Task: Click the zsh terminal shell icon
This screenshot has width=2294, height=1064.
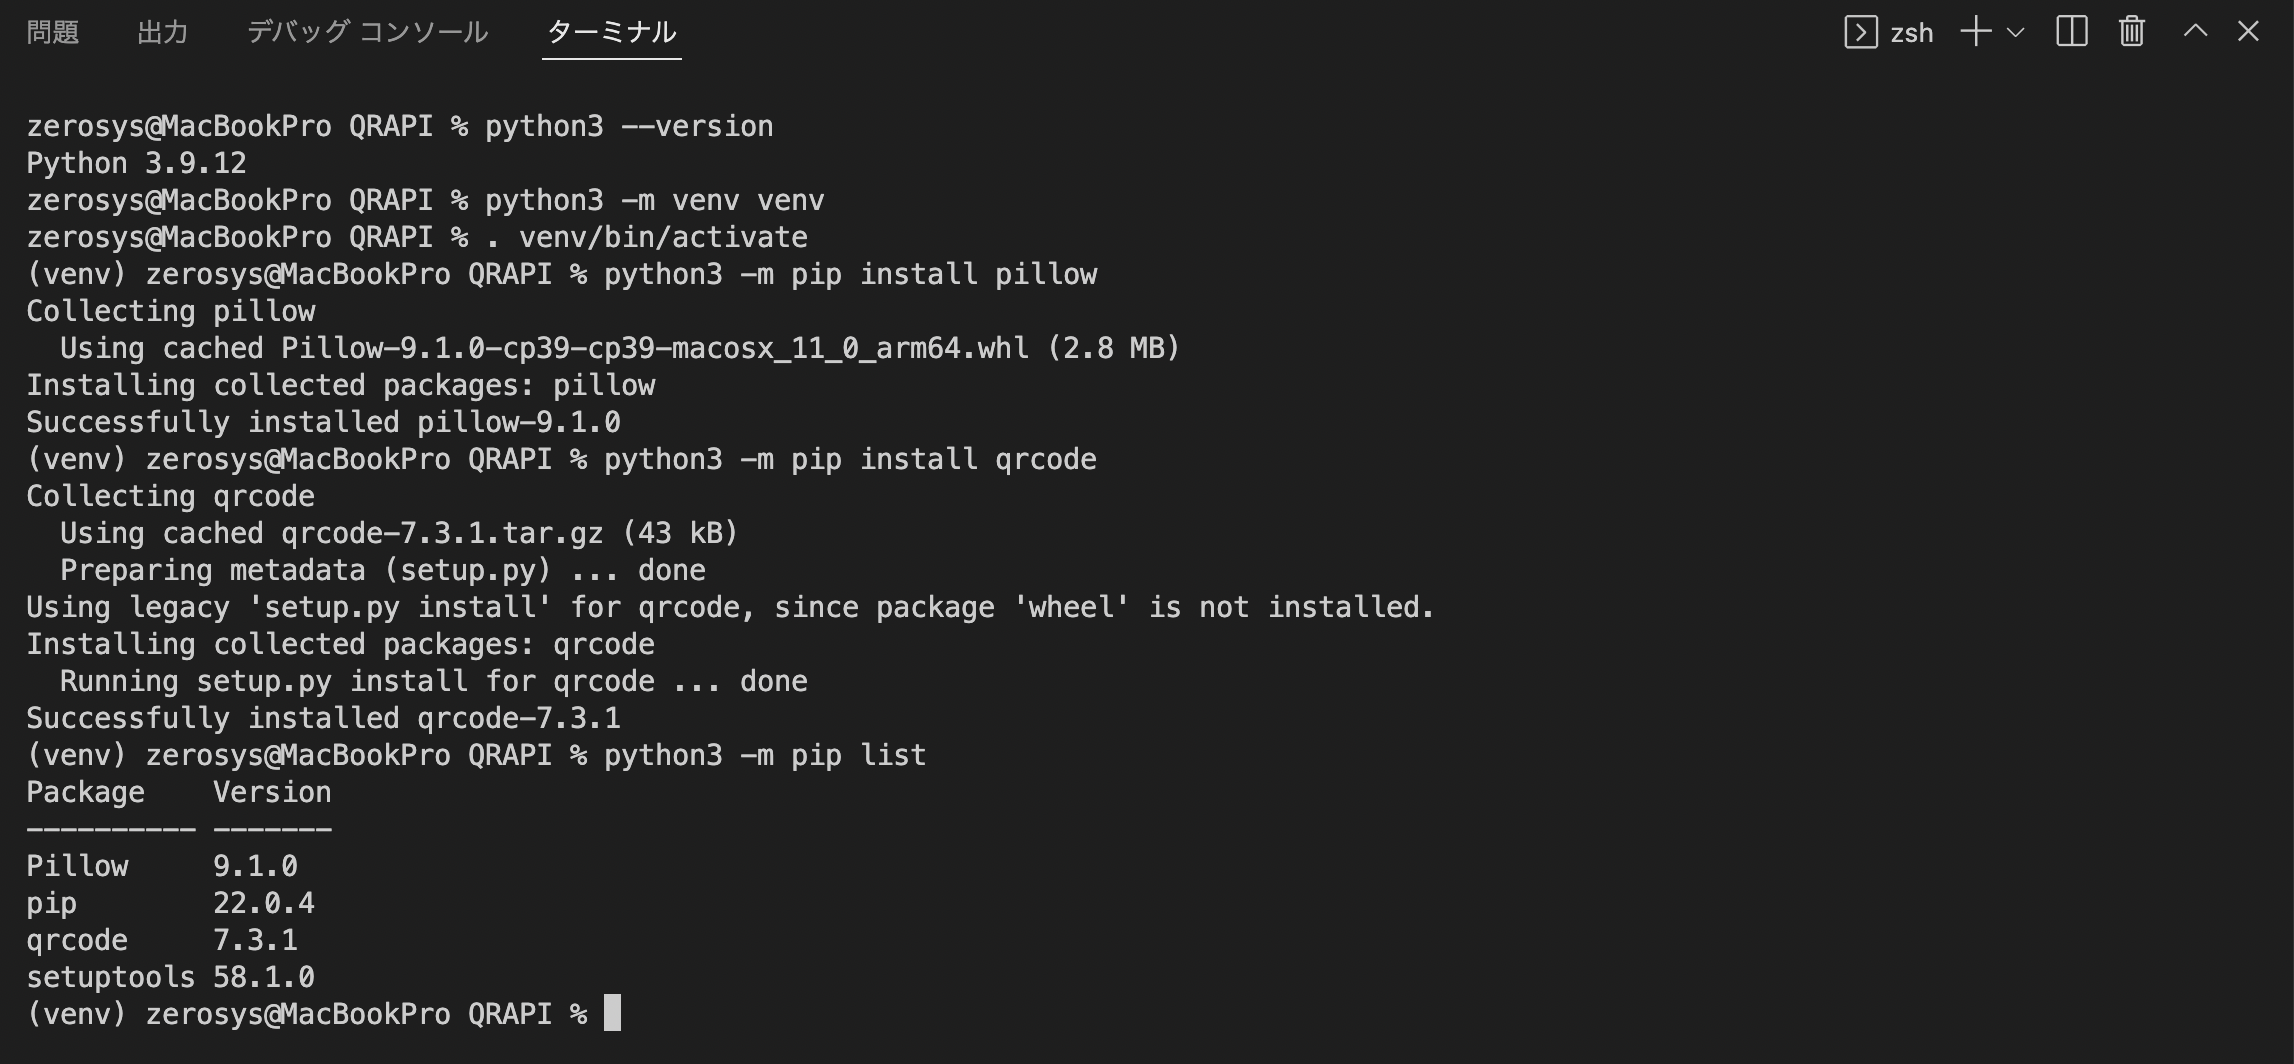Action: 1860,32
